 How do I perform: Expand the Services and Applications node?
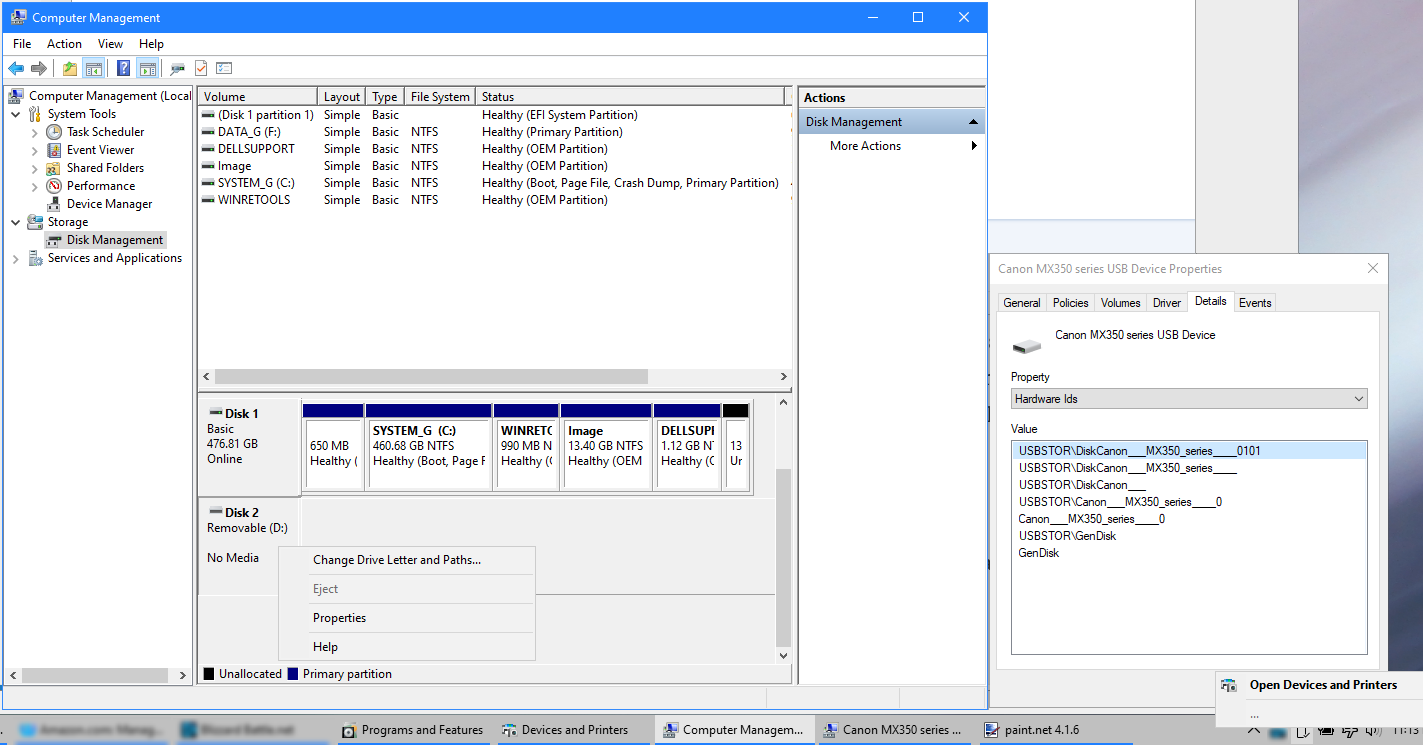pyautogui.click(x=16, y=258)
